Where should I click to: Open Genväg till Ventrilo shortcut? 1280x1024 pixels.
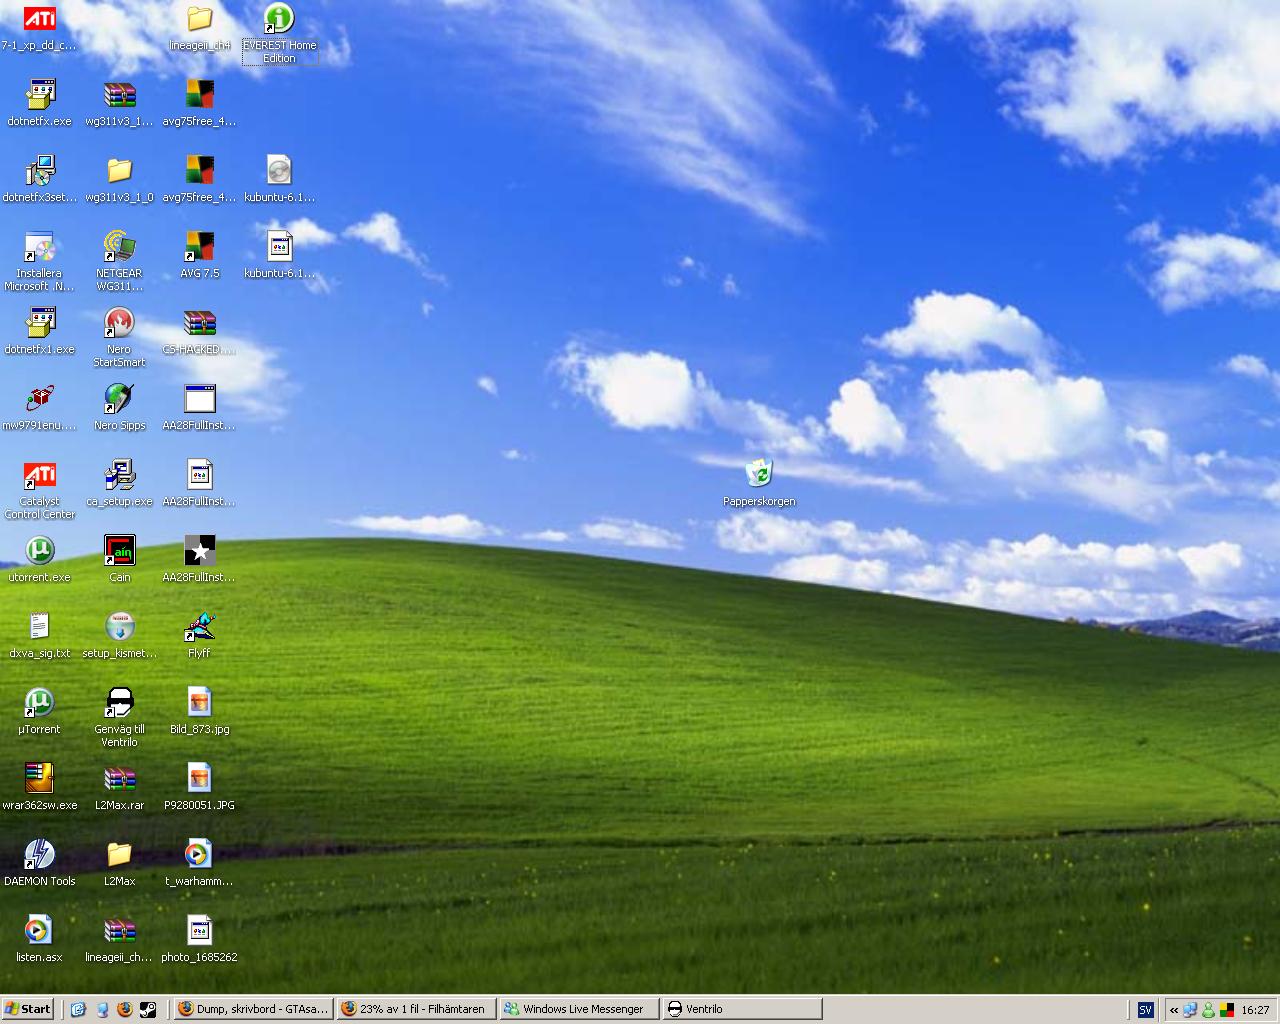[x=120, y=717]
